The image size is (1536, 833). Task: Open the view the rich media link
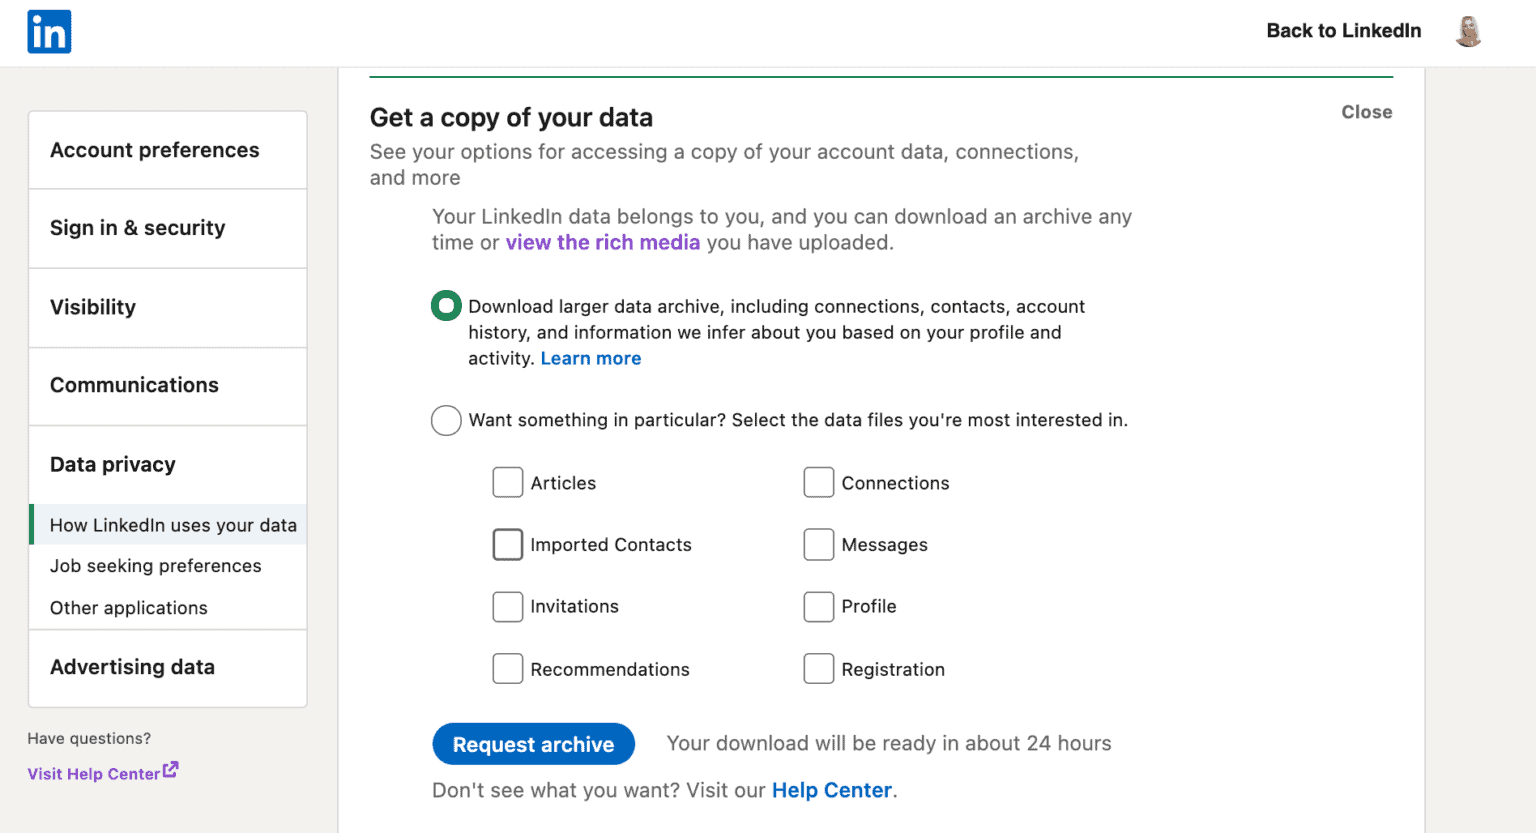603,242
